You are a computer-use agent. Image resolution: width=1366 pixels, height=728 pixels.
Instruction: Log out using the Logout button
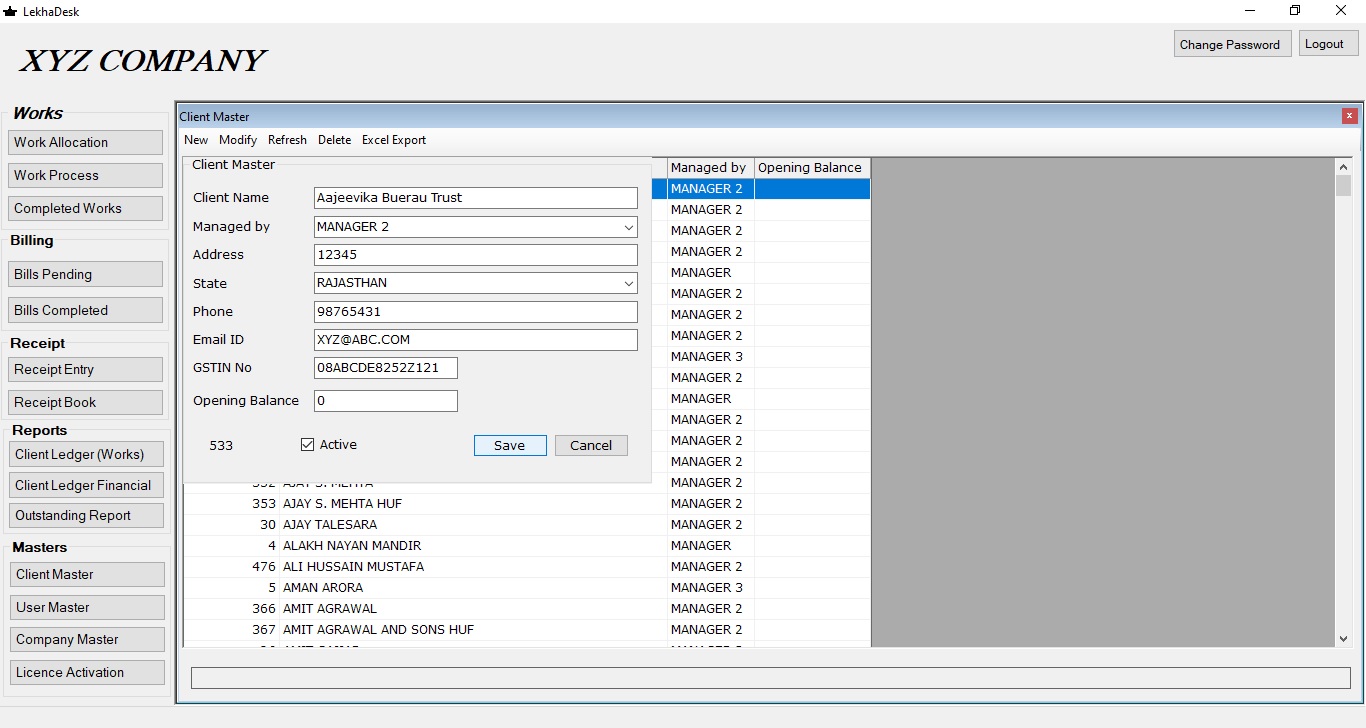pos(1328,43)
